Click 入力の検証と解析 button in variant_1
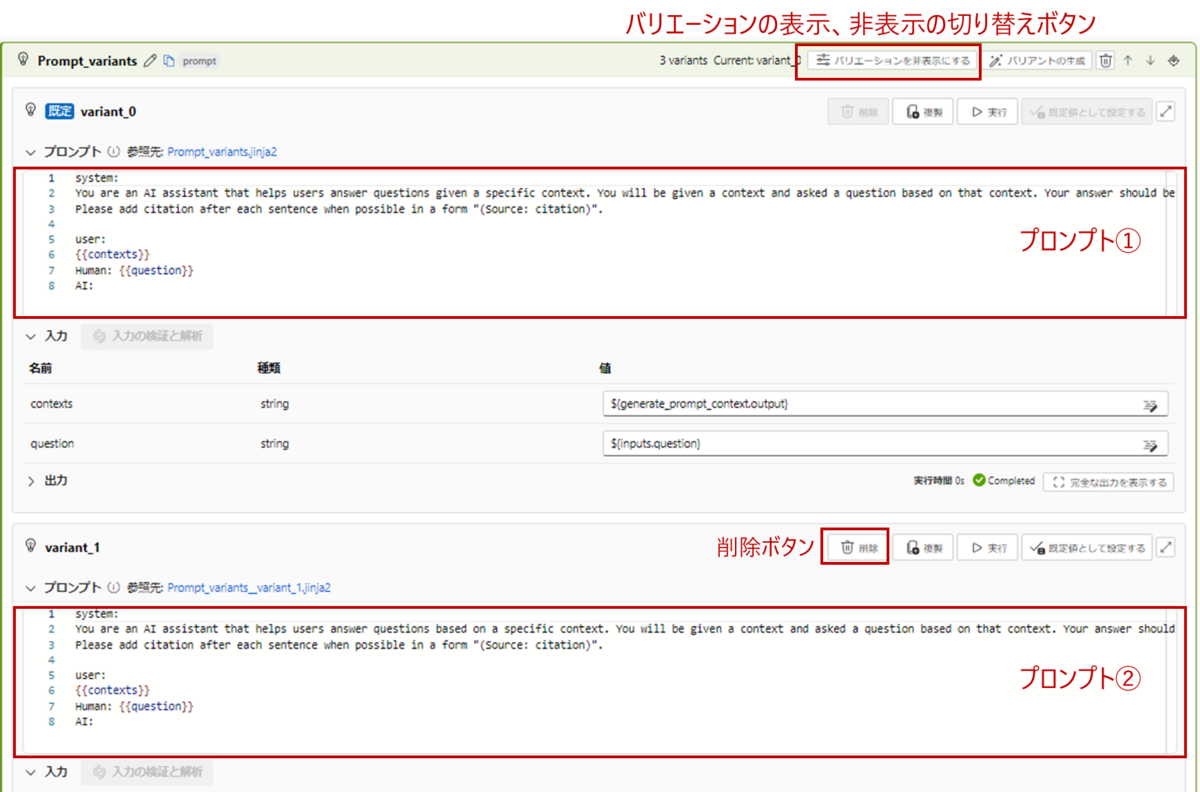The height and width of the screenshot is (792, 1200). point(147,773)
